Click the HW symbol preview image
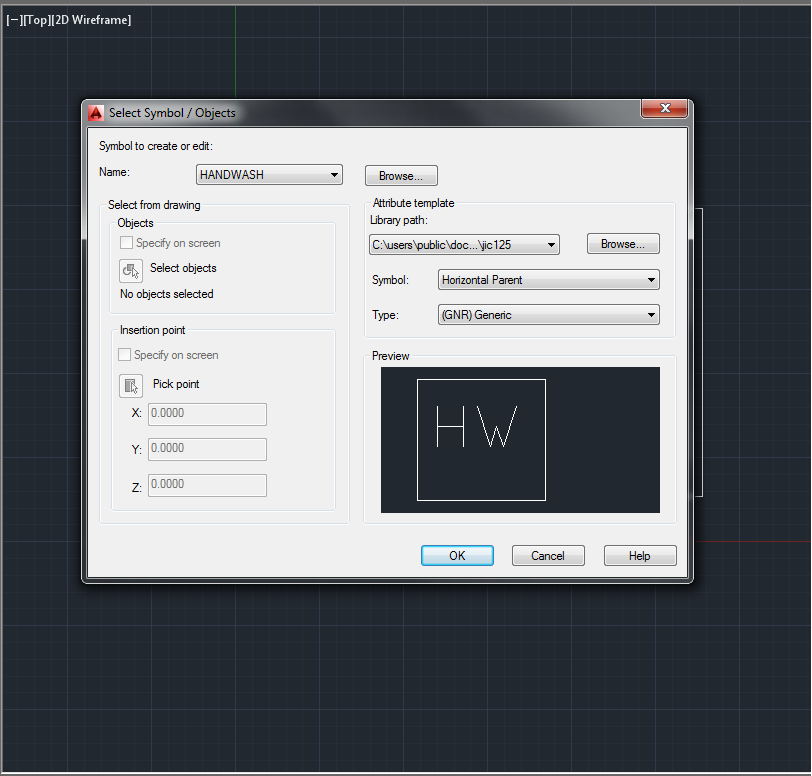812x776 pixels. click(520, 440)
